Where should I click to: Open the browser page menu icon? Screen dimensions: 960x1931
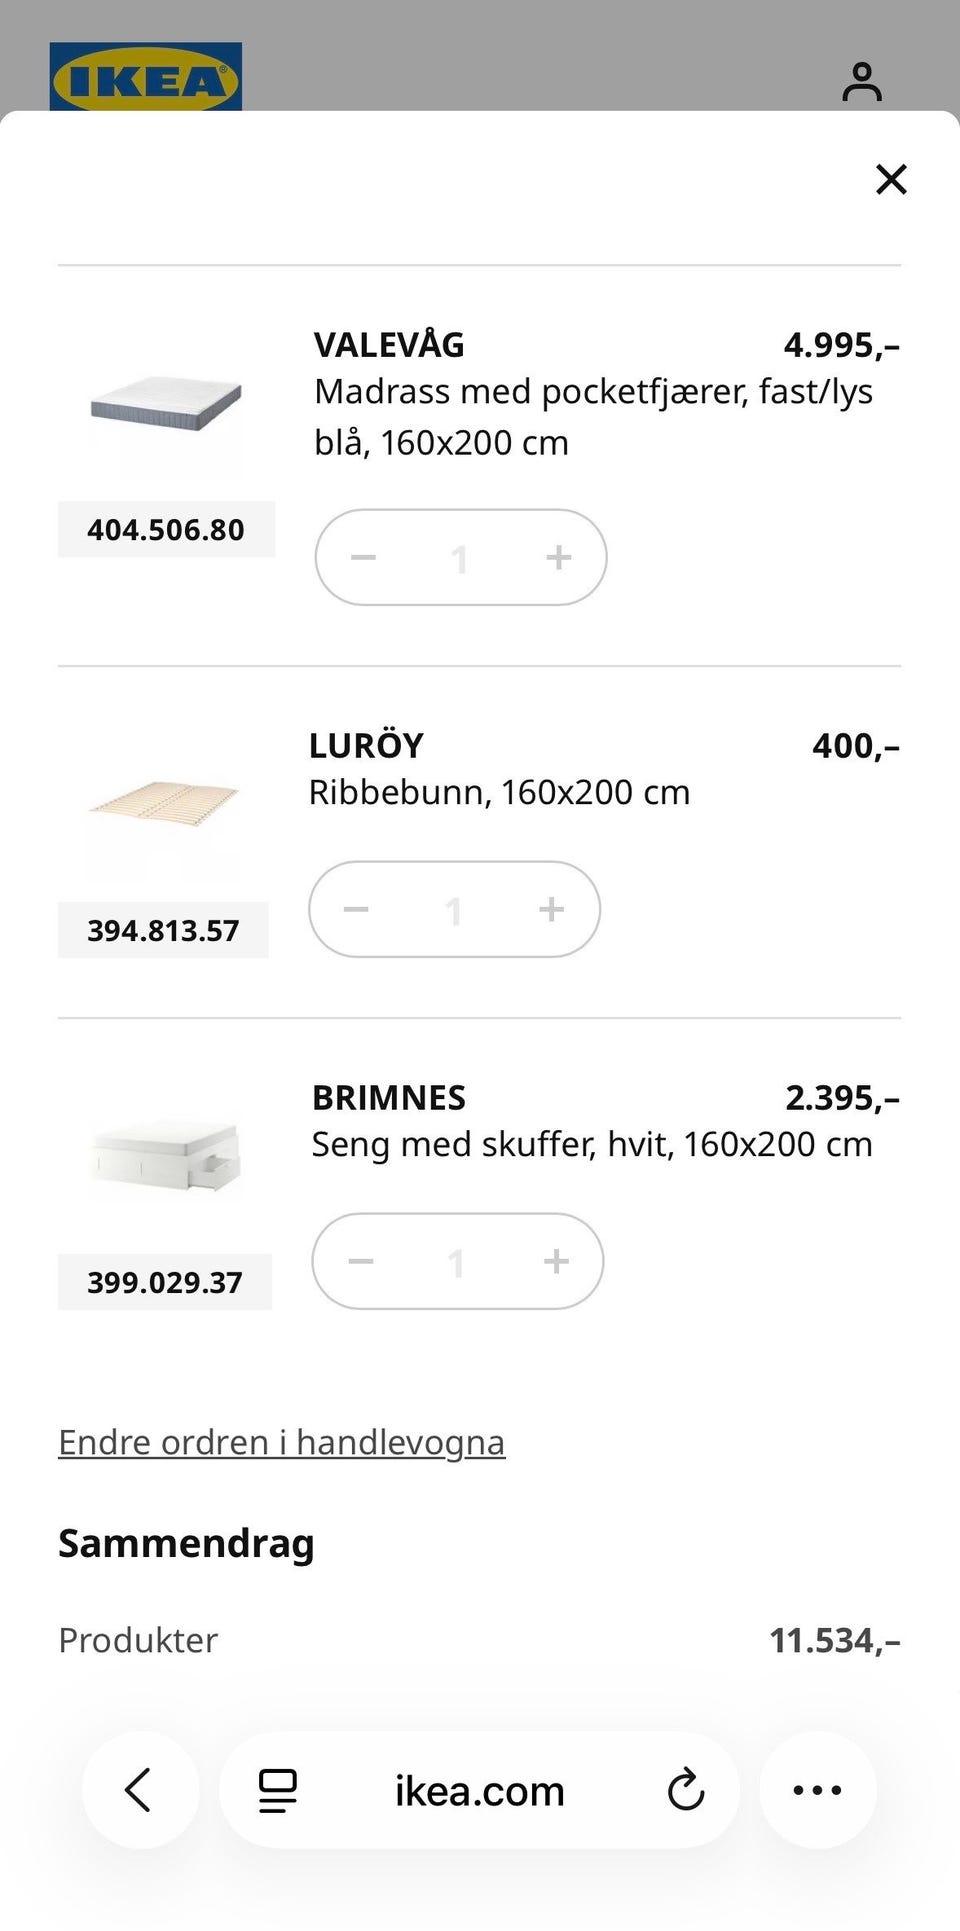click(x=278, y=1790)
